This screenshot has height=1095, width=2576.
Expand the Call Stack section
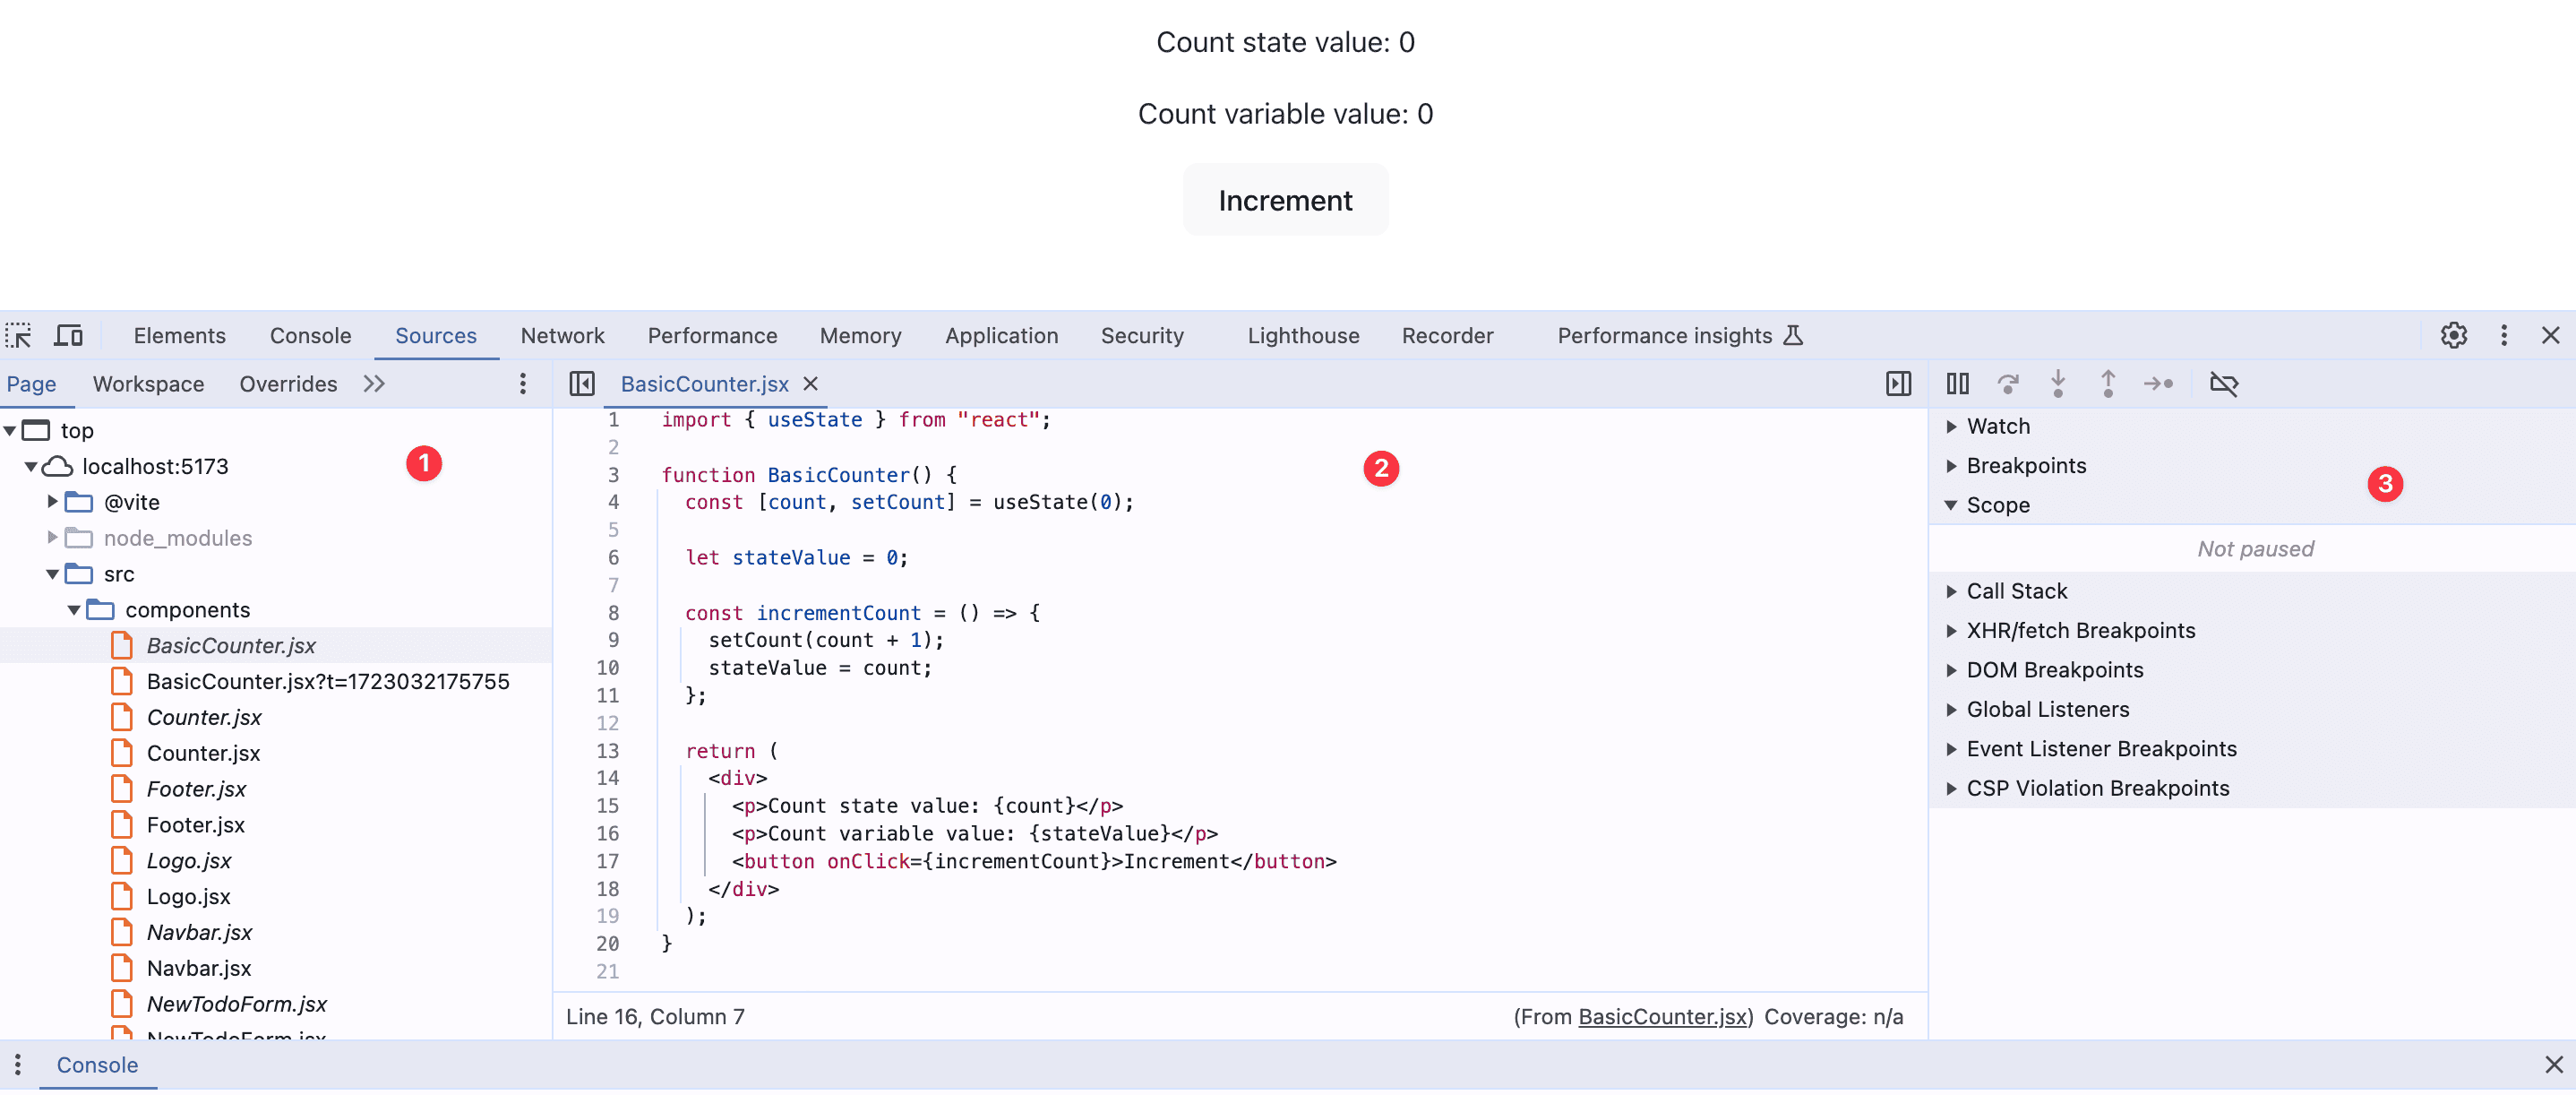tap(1951, 592)
